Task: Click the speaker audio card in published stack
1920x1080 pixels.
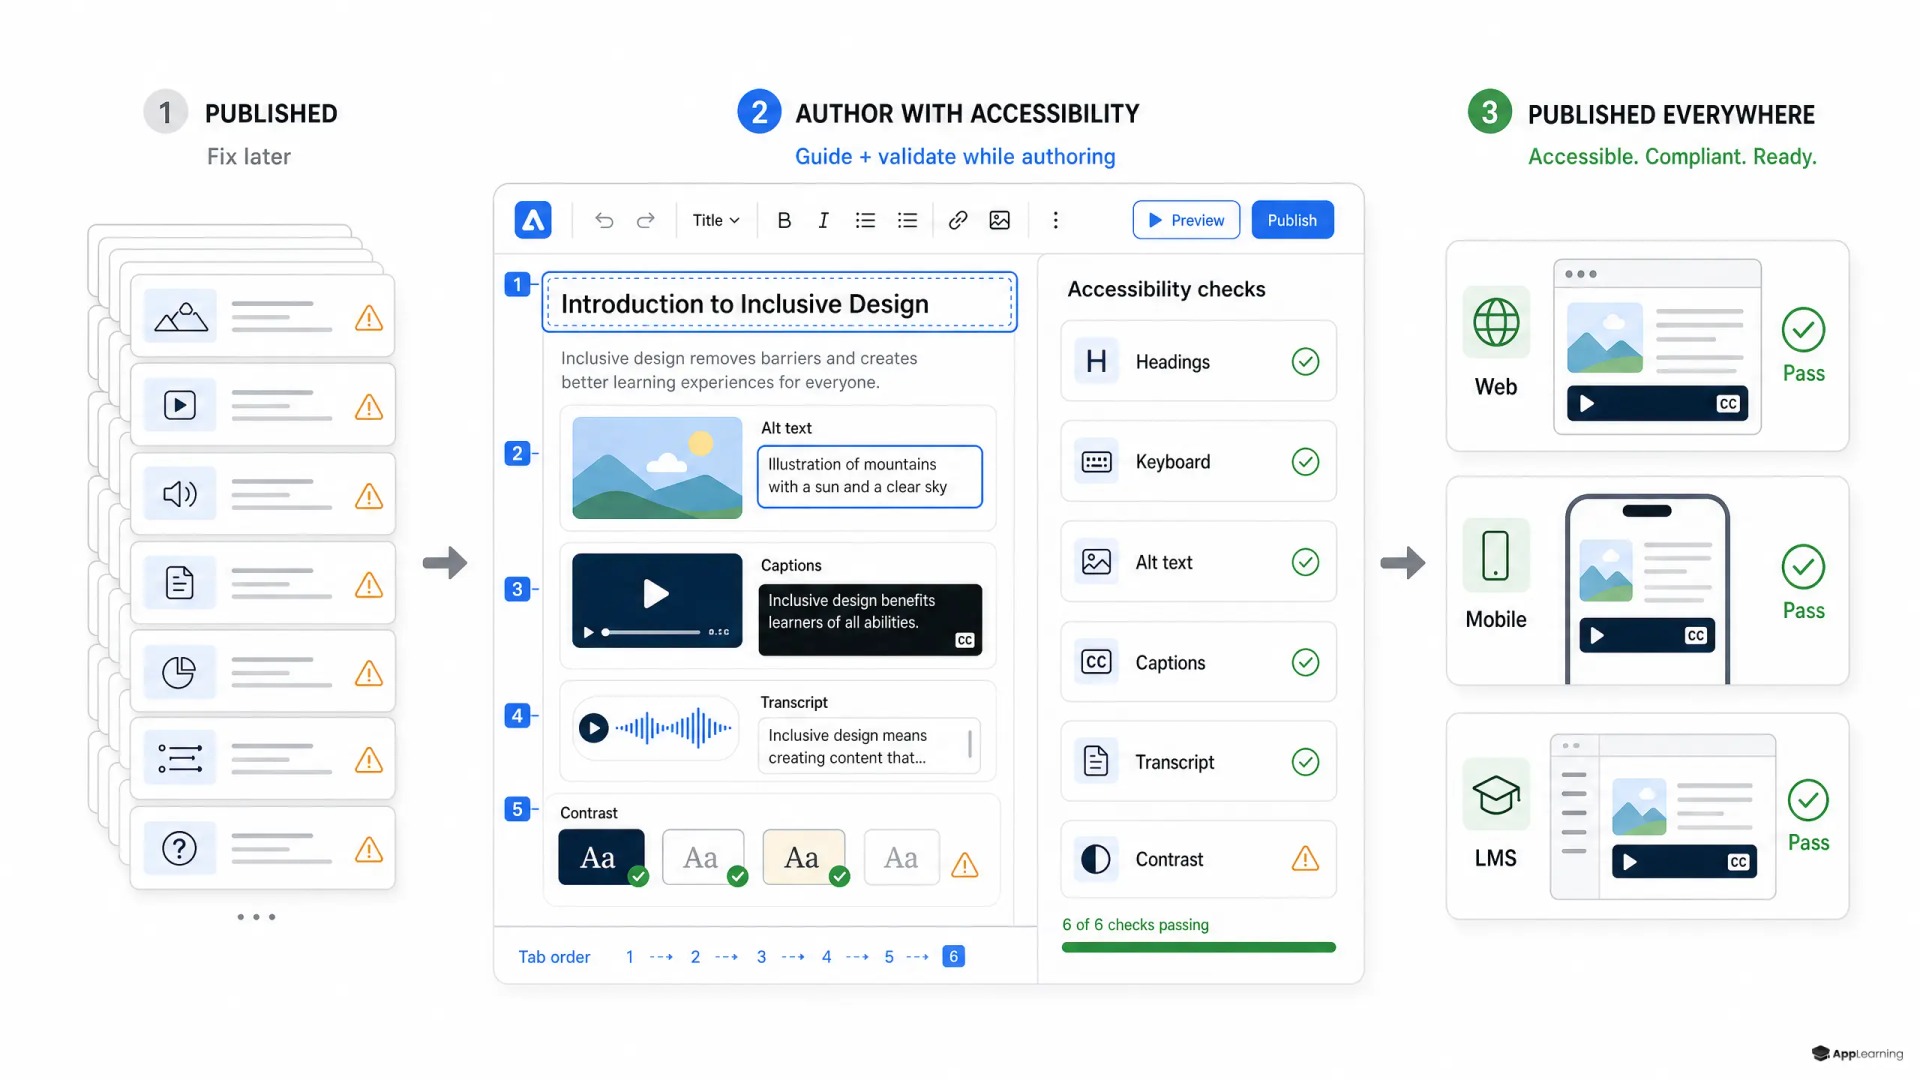Action: click(262, 494)
